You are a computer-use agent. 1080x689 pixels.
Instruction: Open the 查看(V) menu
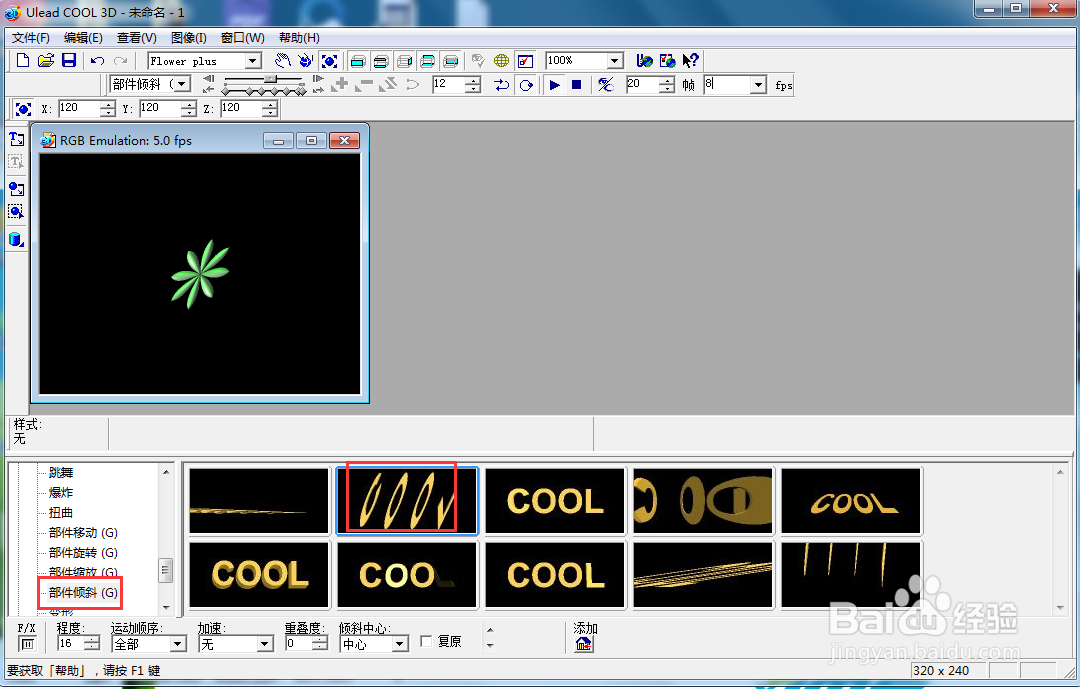click(x=136, y=38)
